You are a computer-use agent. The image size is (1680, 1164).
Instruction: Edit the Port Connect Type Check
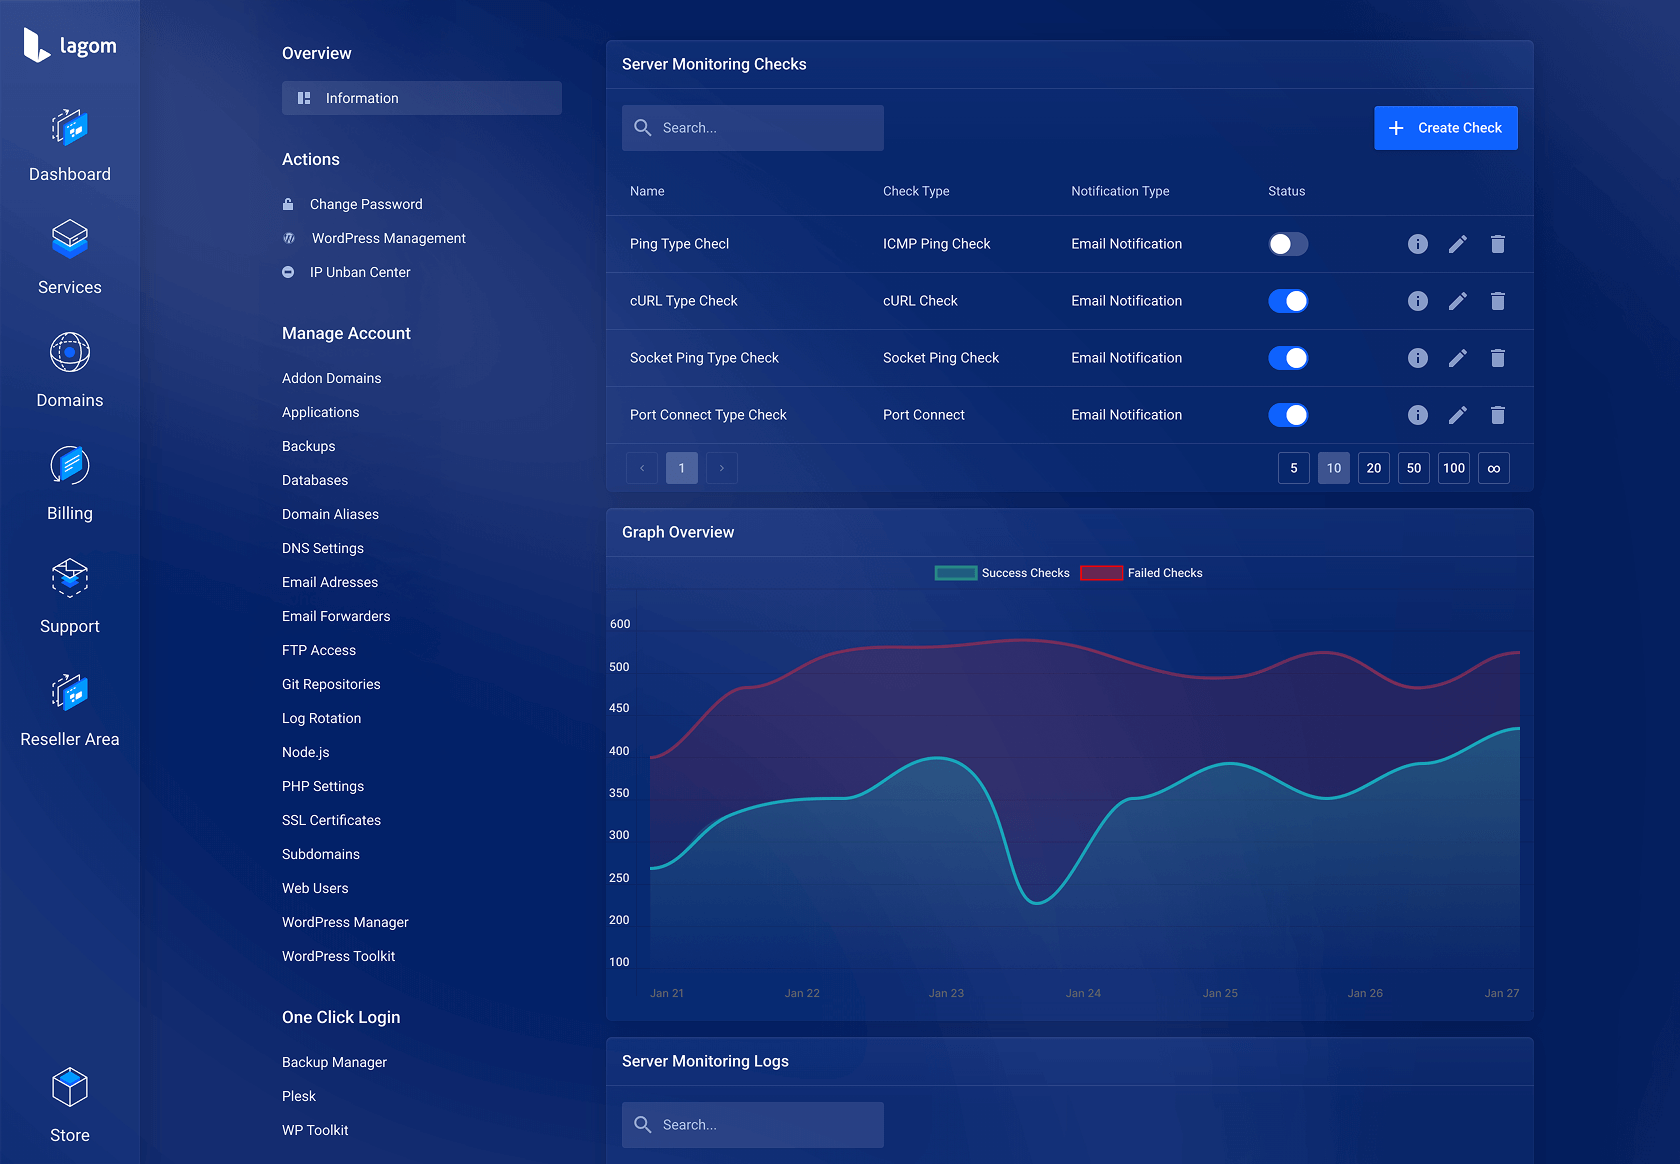1458,415
